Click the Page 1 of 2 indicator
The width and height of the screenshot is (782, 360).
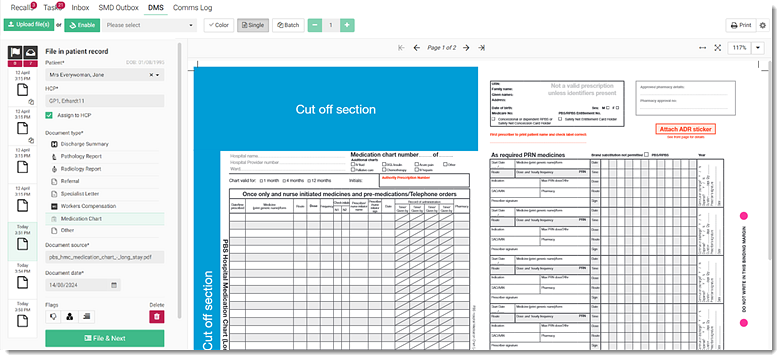pos(441,48)
